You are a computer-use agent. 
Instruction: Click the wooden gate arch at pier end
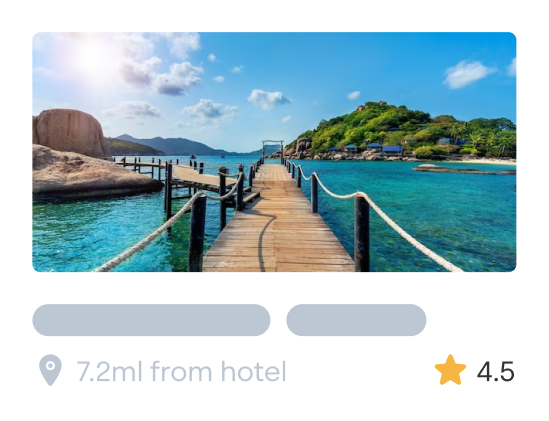[272, 149]
